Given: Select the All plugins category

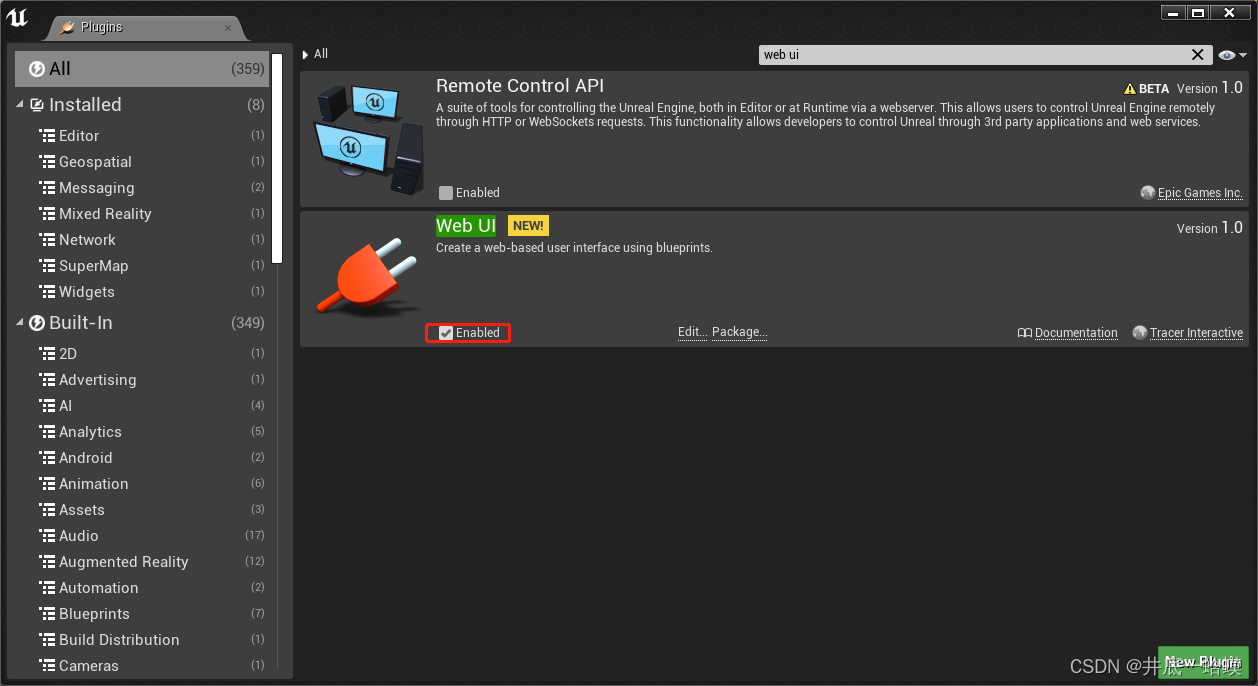Looking at the screenshot, I should tap(142, 69).
